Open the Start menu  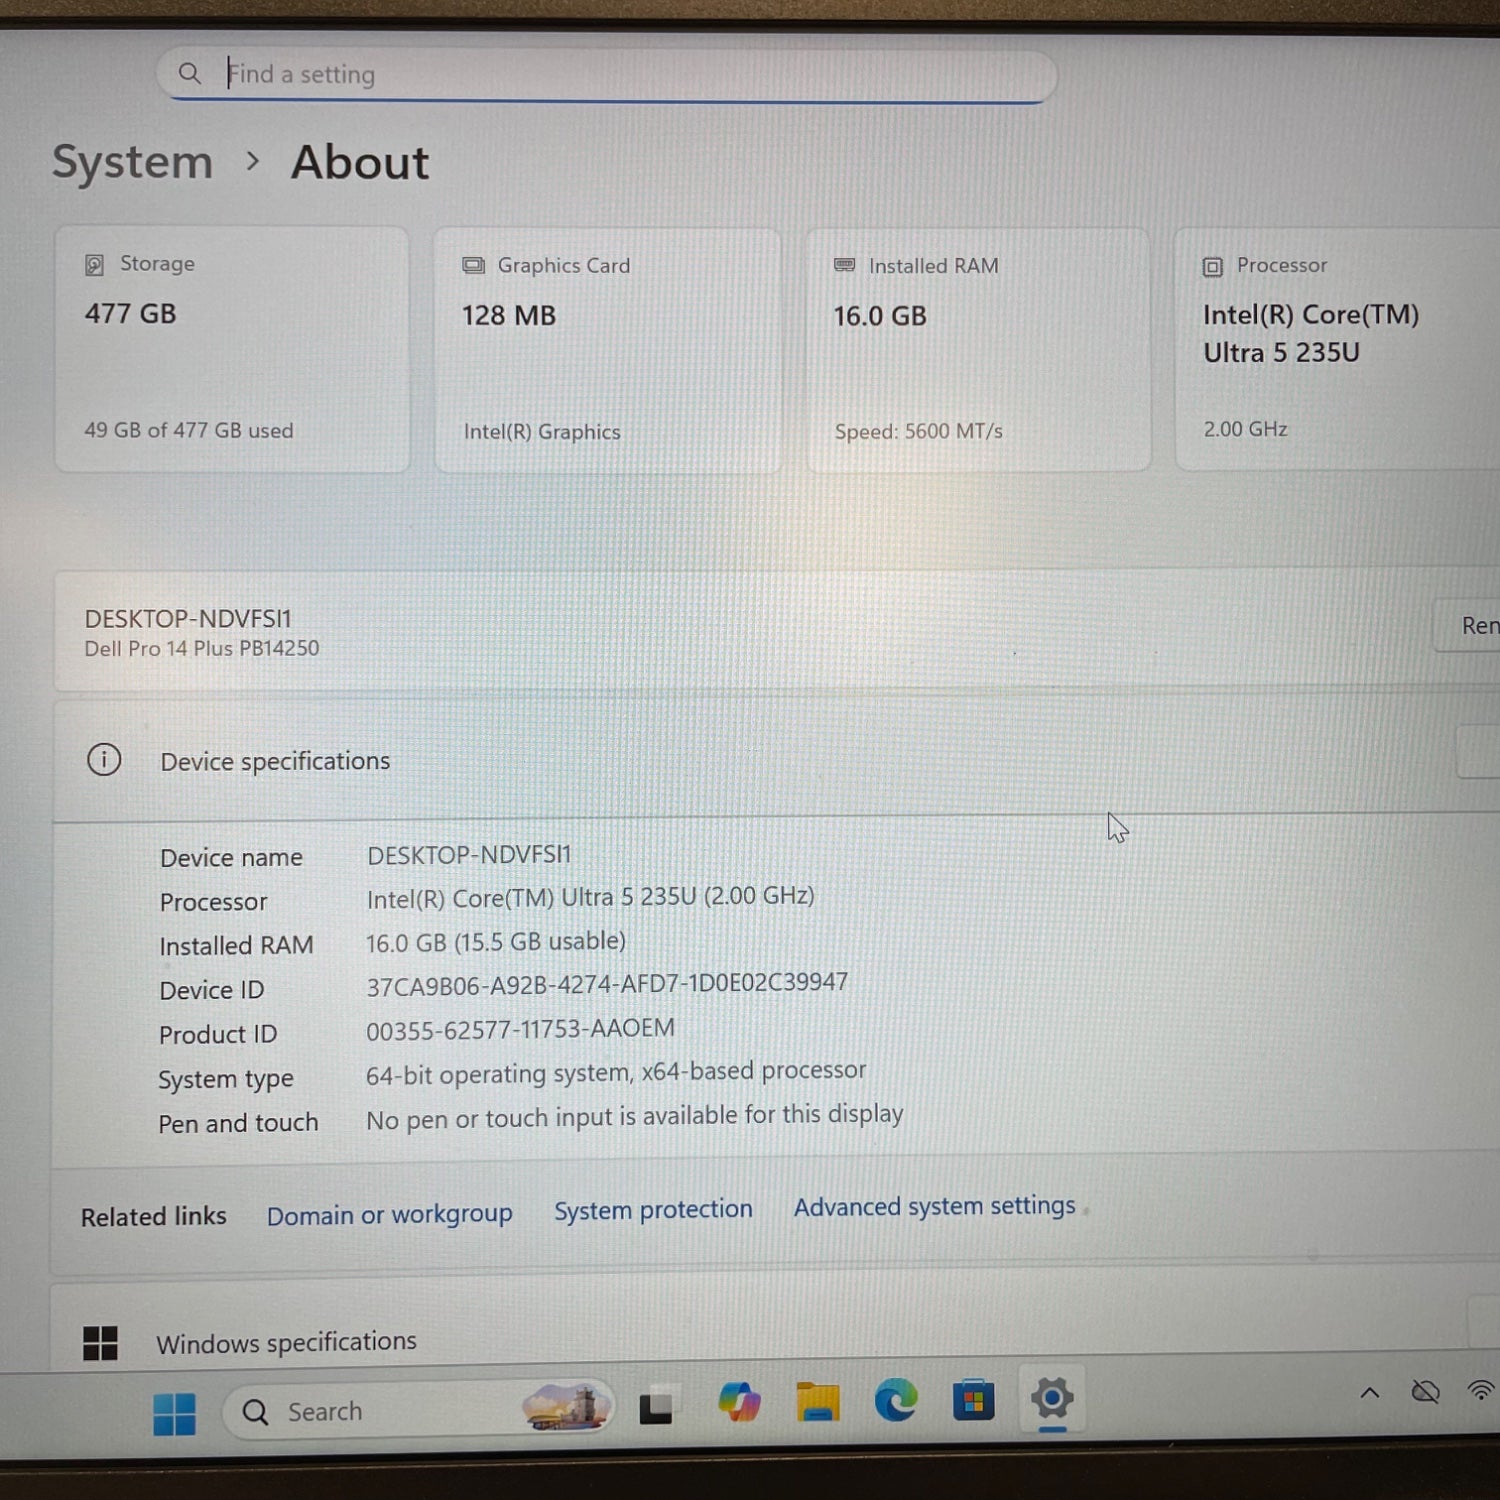[174, 1411]
